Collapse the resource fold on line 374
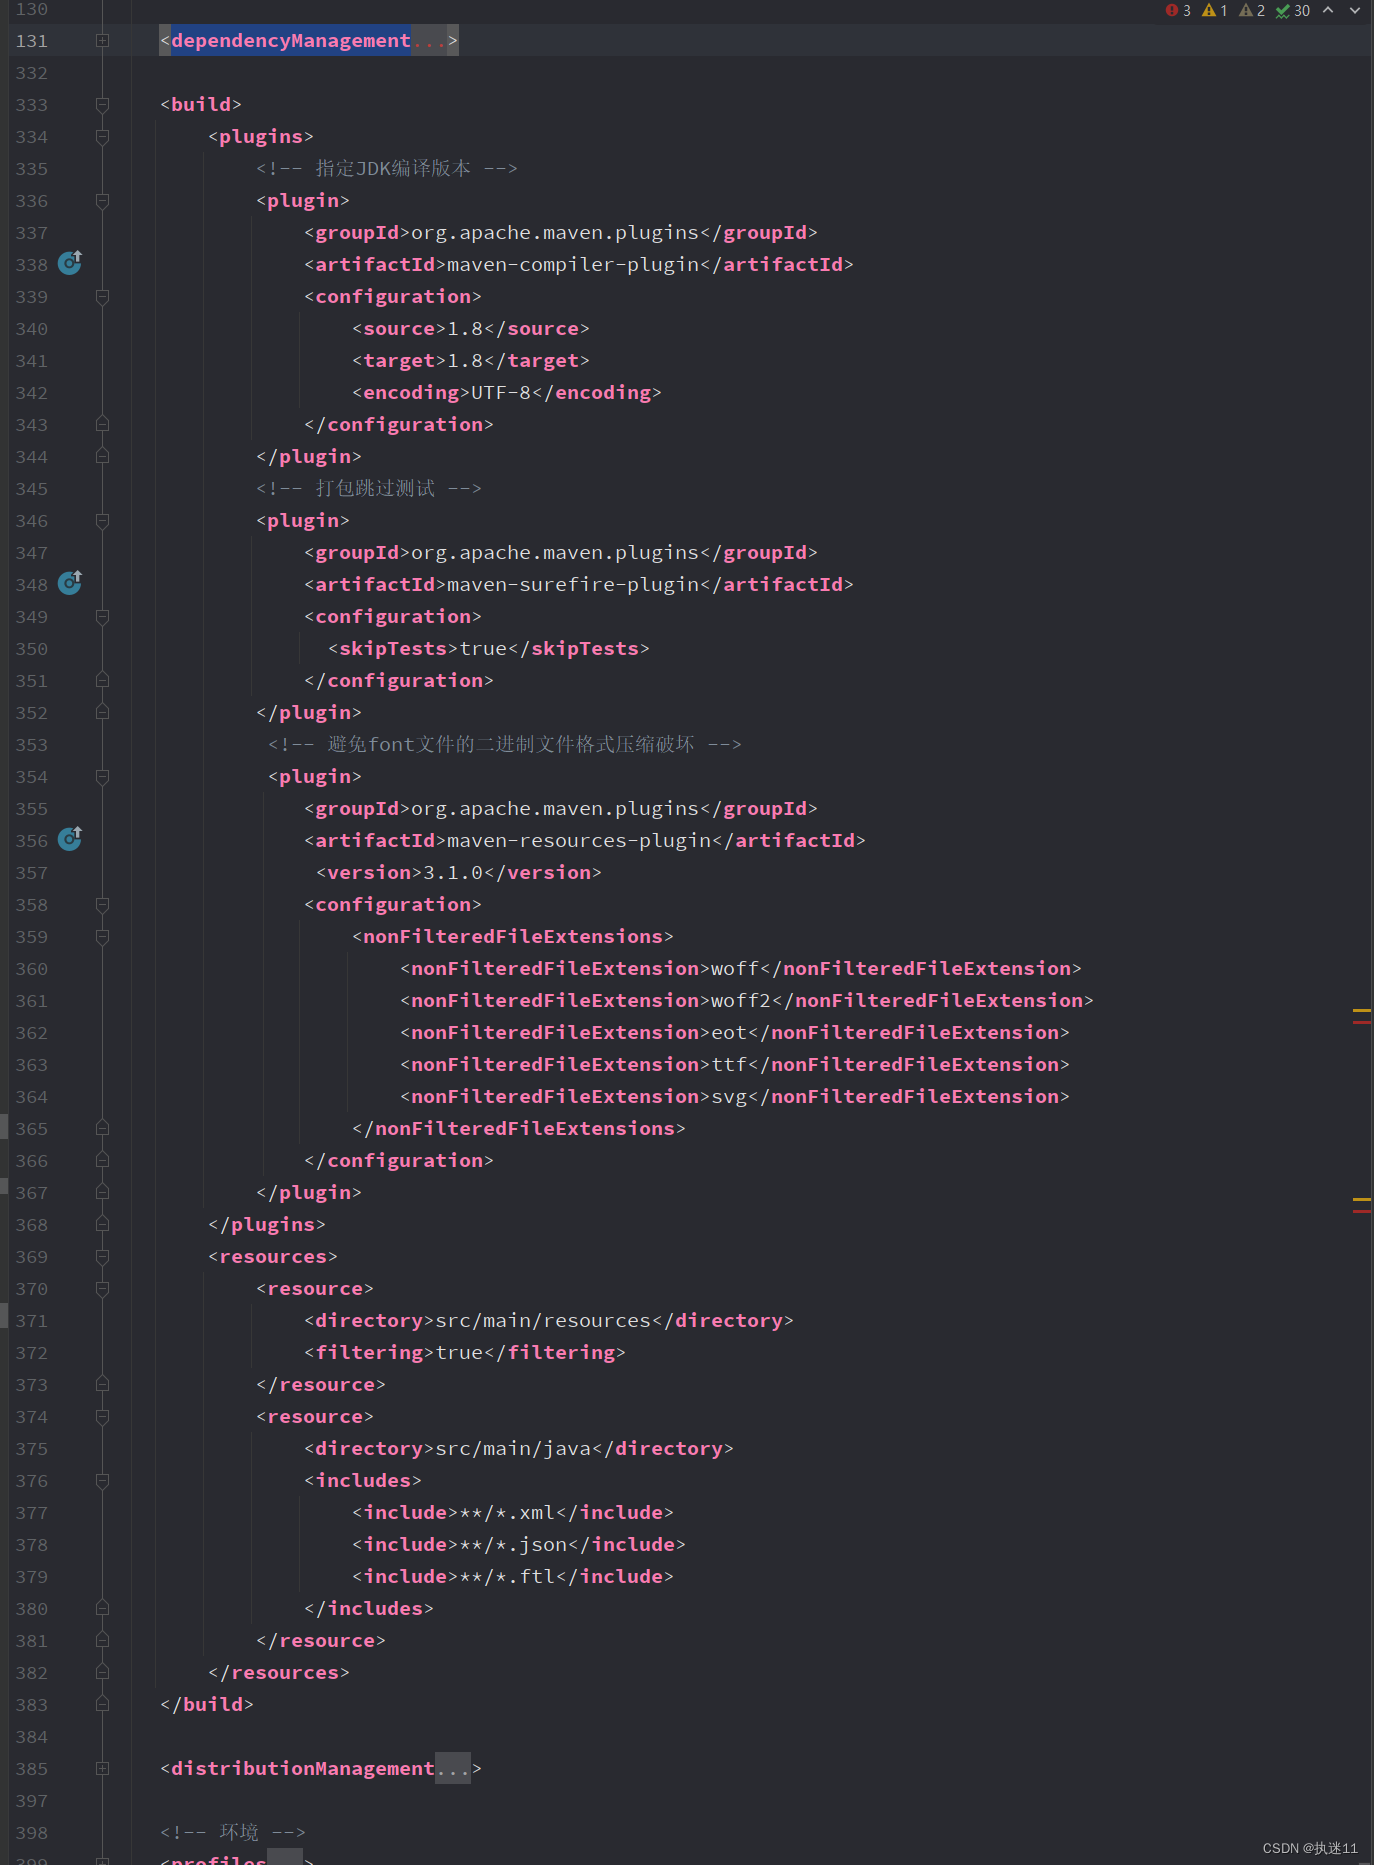The width and height of the screenshot is (1374, 1865). 102,1417
